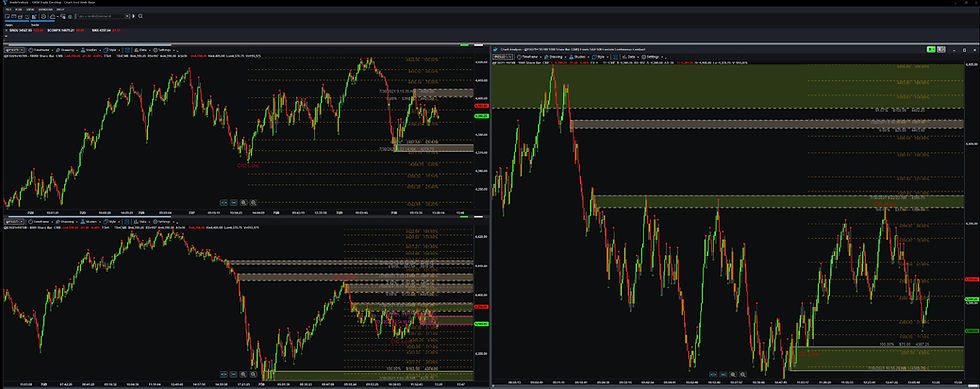The height and width of the screenshot is (389, 980).
Task: Open Studies menu in top-left chart
Action: coord(91,50)
